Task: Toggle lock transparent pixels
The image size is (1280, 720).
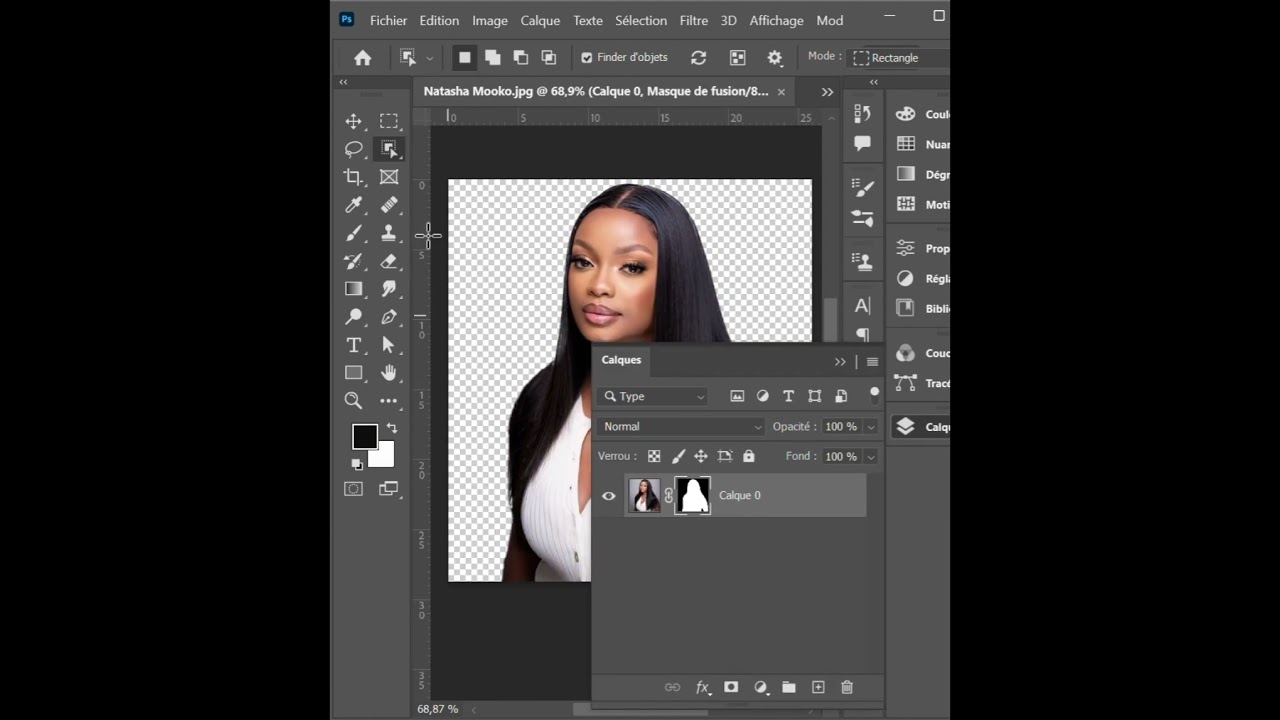Action: pyautogui.click(x=654, y=456)
